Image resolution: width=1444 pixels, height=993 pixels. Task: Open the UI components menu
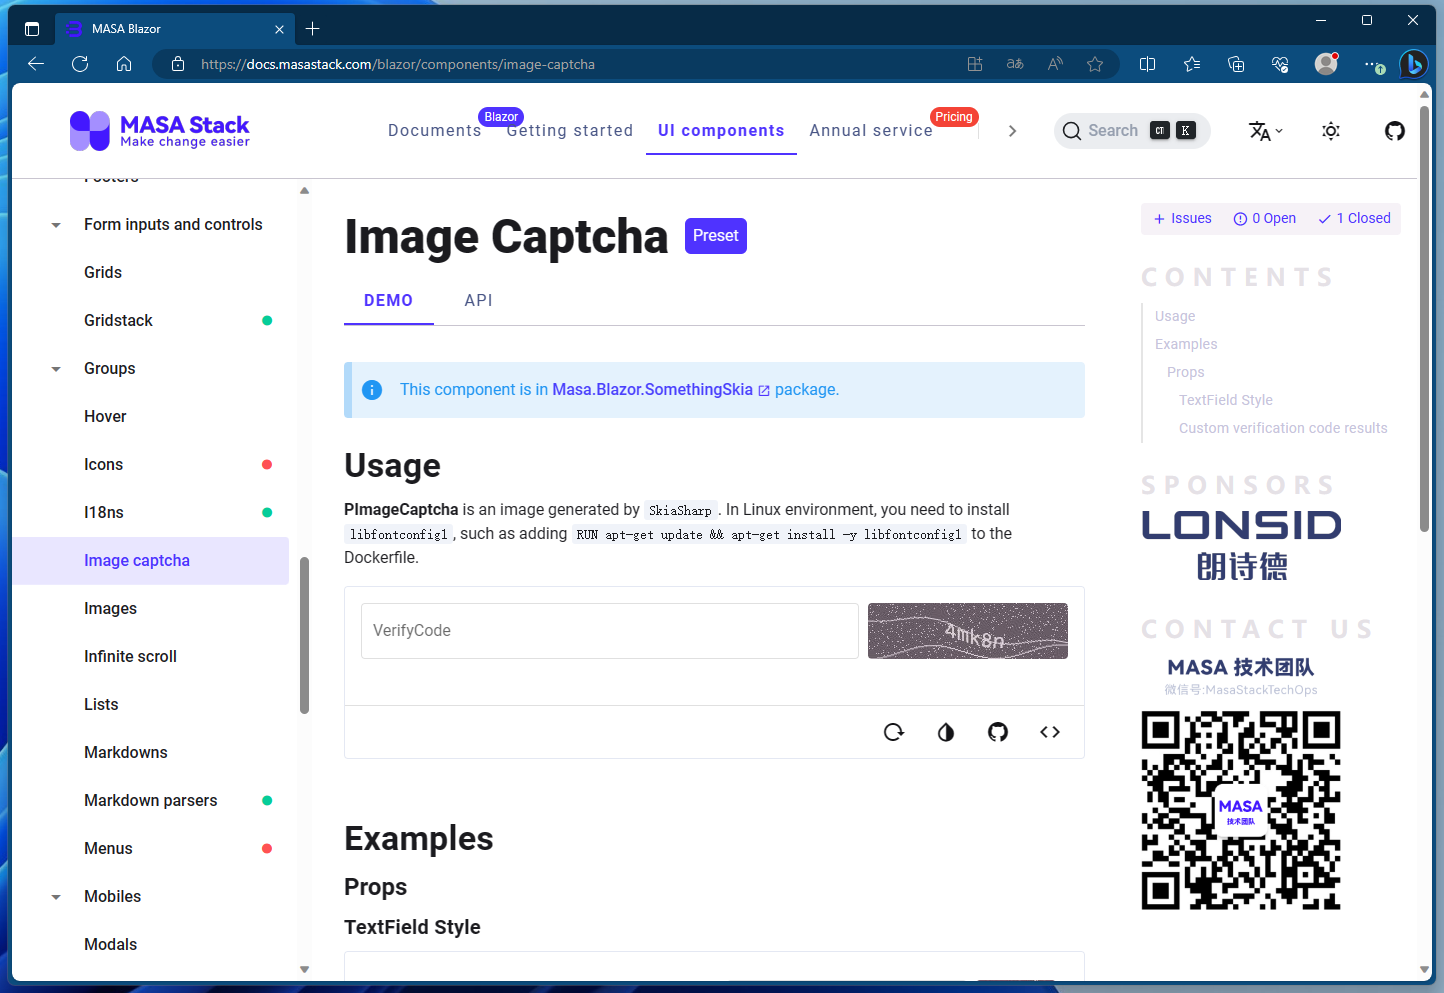coord(721,130)
